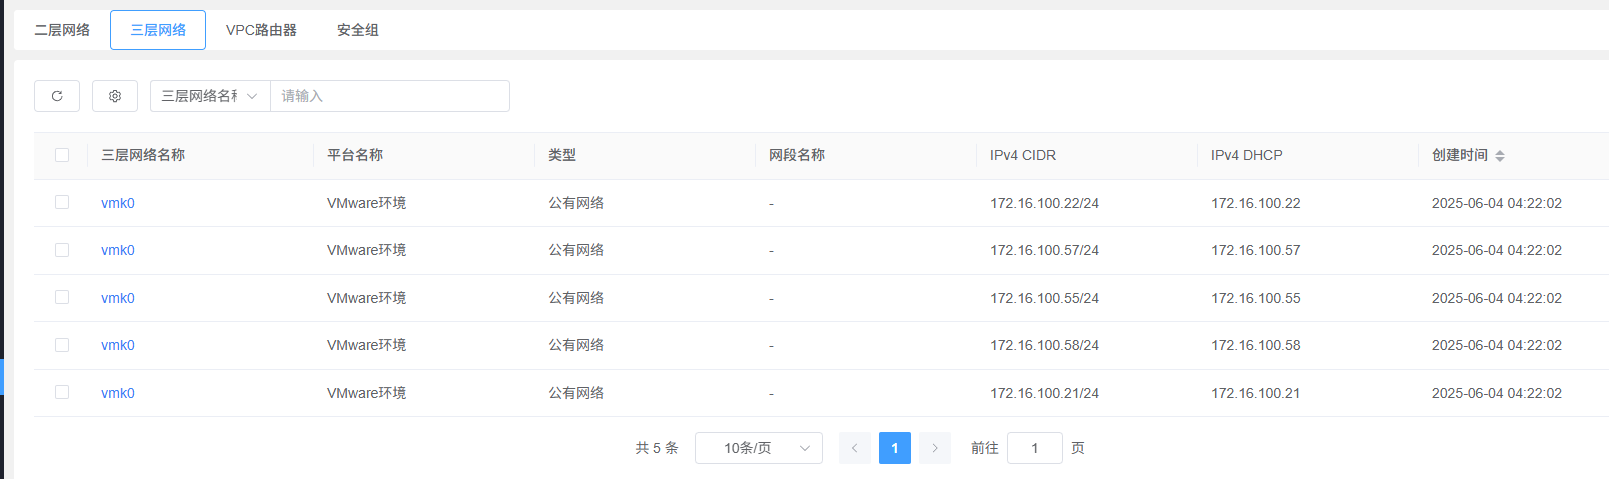Click the 前往 page number input

pos(1035,448)
